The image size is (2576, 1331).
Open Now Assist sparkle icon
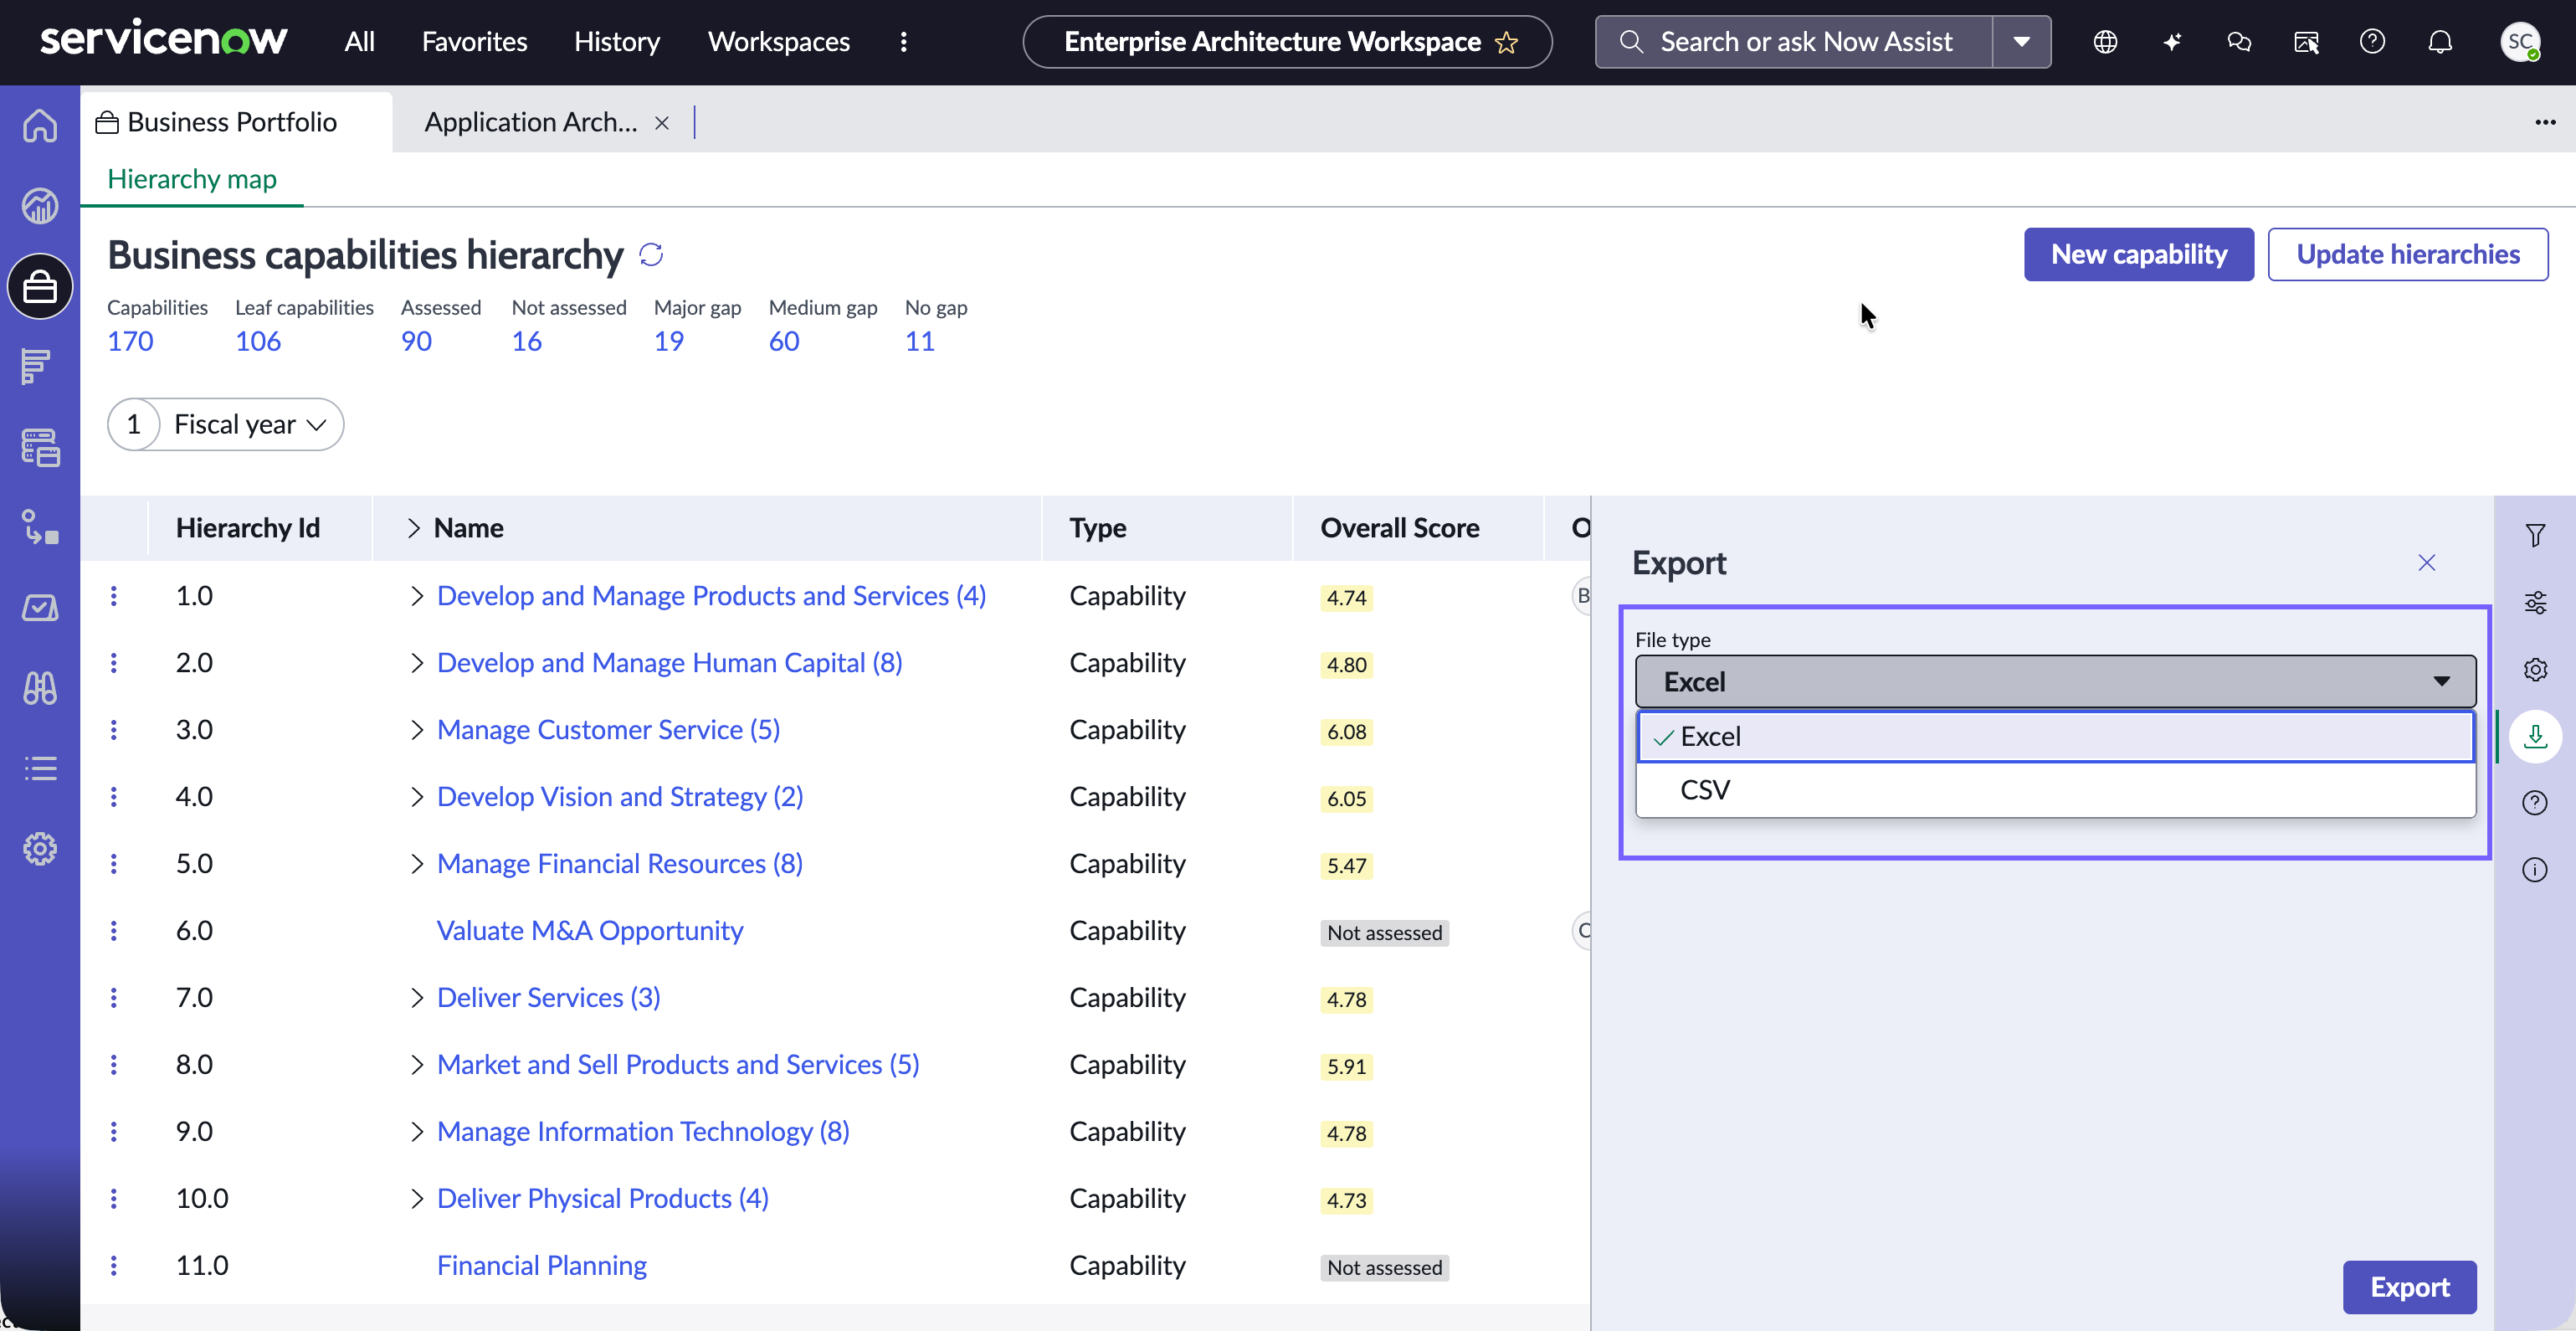click(x=2172, y=42)
